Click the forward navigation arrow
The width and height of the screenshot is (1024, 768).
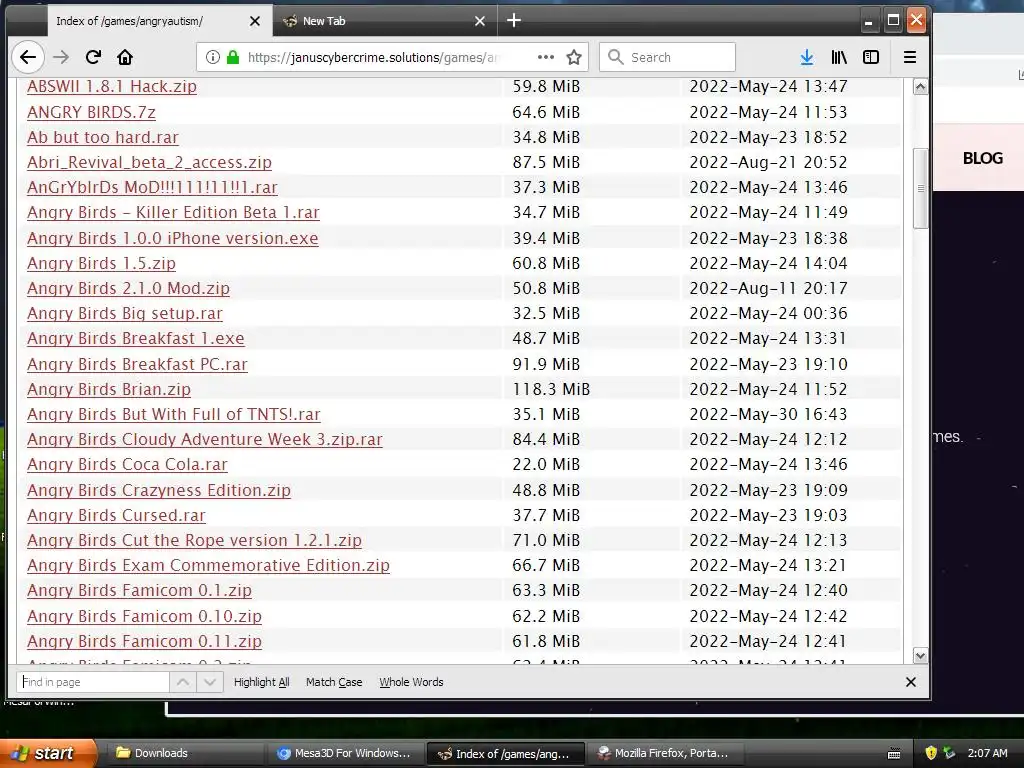61,57
